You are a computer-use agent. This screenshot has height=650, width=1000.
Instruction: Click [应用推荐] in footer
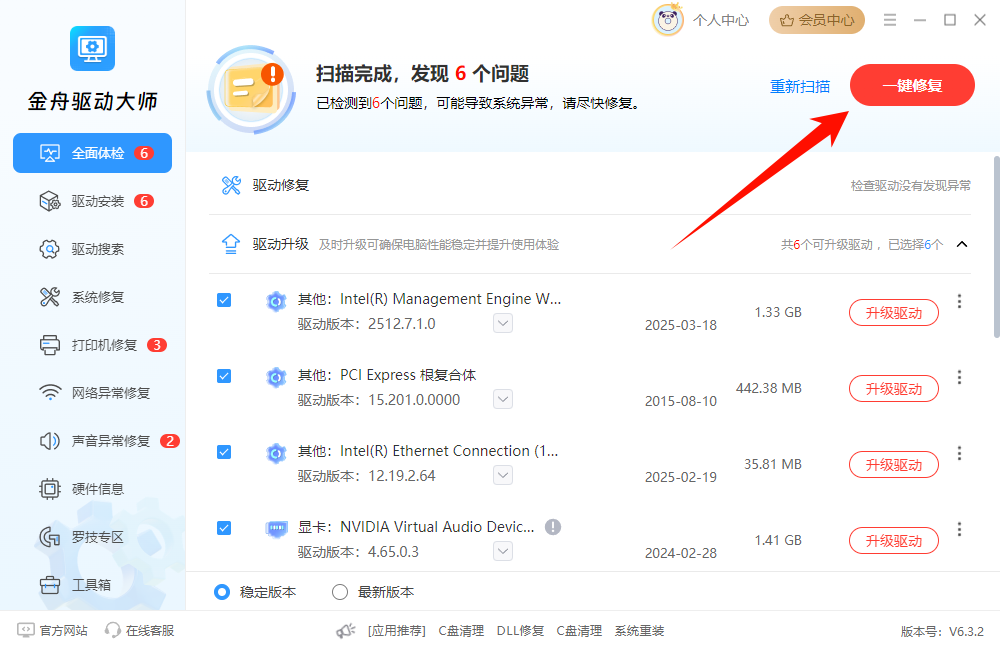pyautogui.click(x=397, y=631)
